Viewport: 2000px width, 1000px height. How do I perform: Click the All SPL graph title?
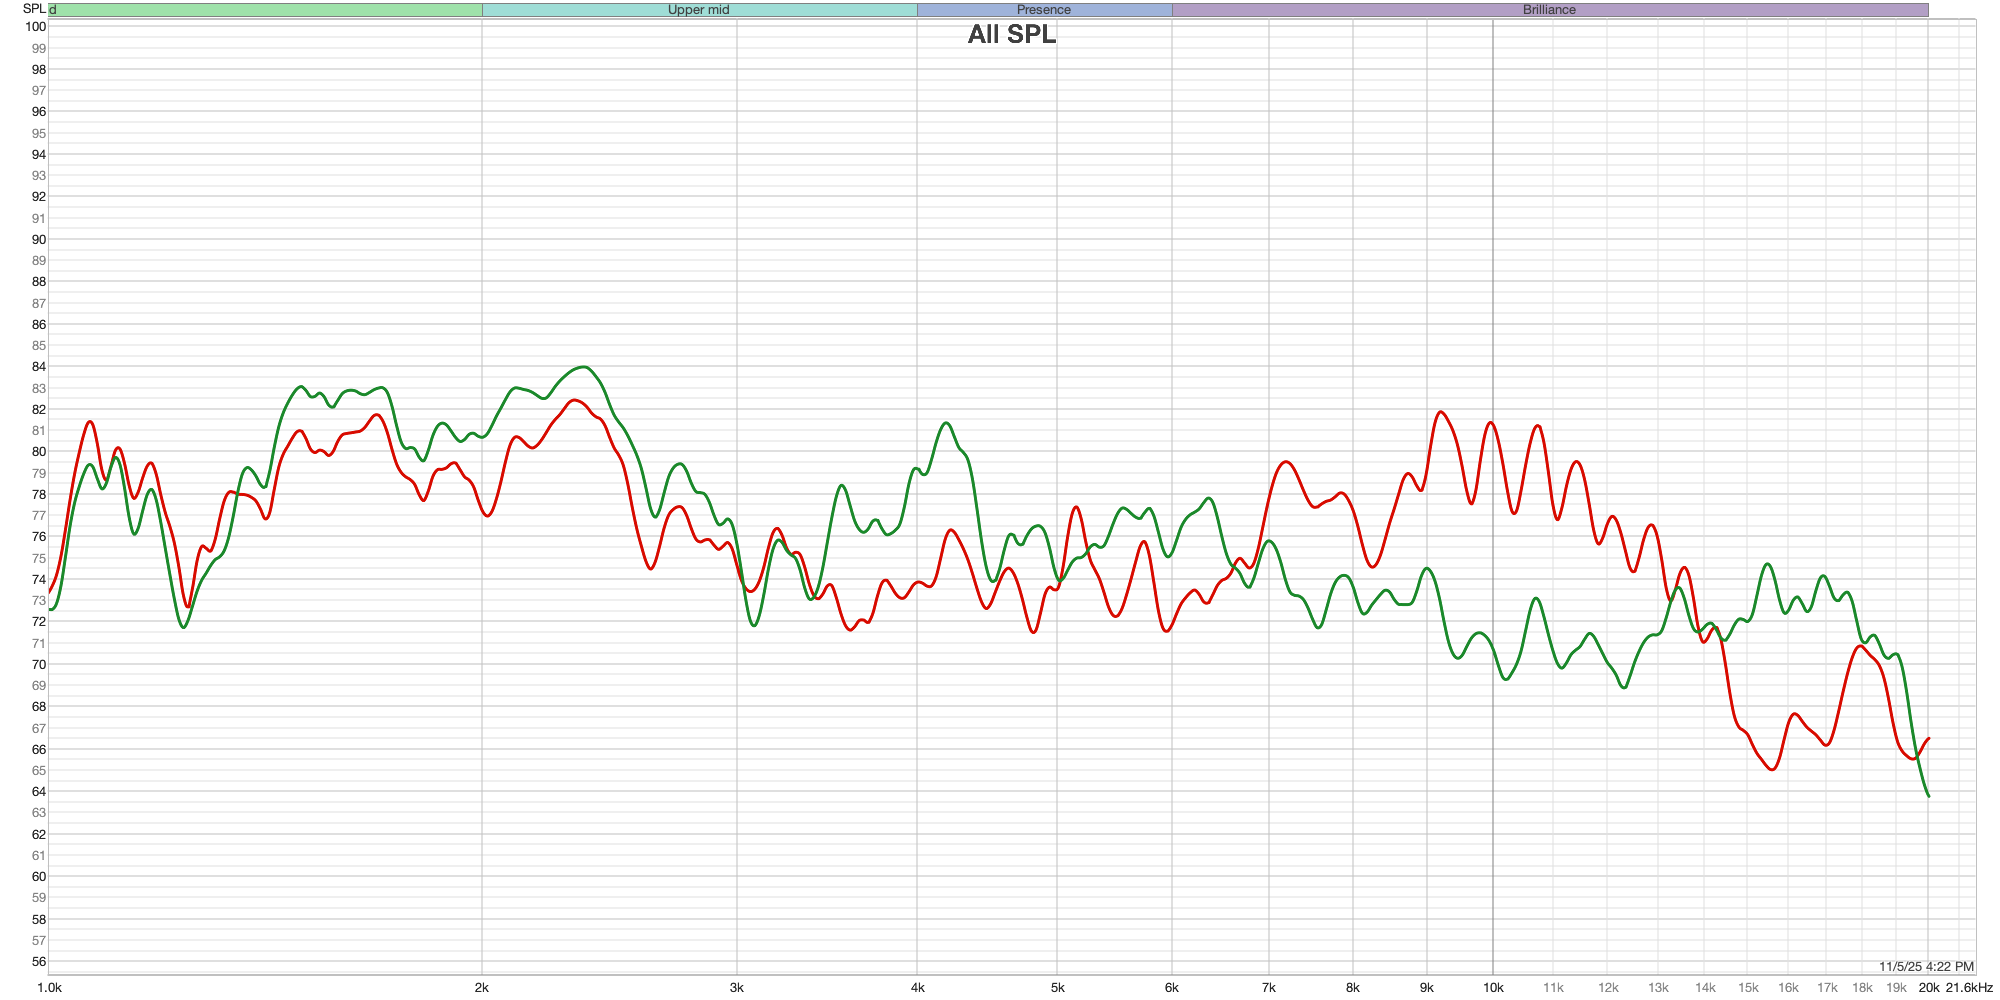point(1011,35)
